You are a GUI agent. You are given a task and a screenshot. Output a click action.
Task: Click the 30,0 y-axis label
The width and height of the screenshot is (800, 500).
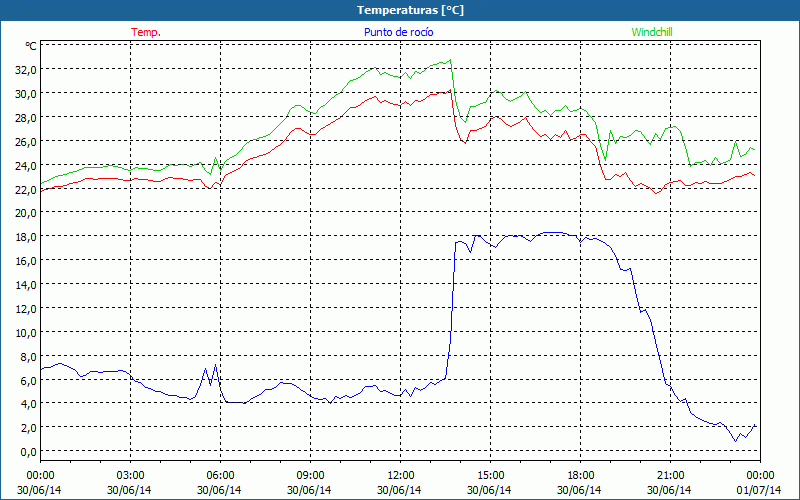tap(26, 94)
